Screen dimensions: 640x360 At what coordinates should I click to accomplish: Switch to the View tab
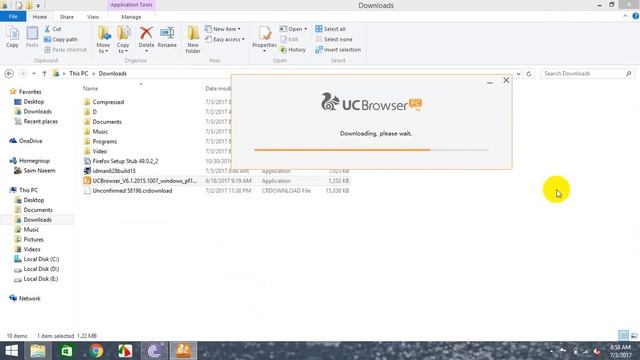93,17
